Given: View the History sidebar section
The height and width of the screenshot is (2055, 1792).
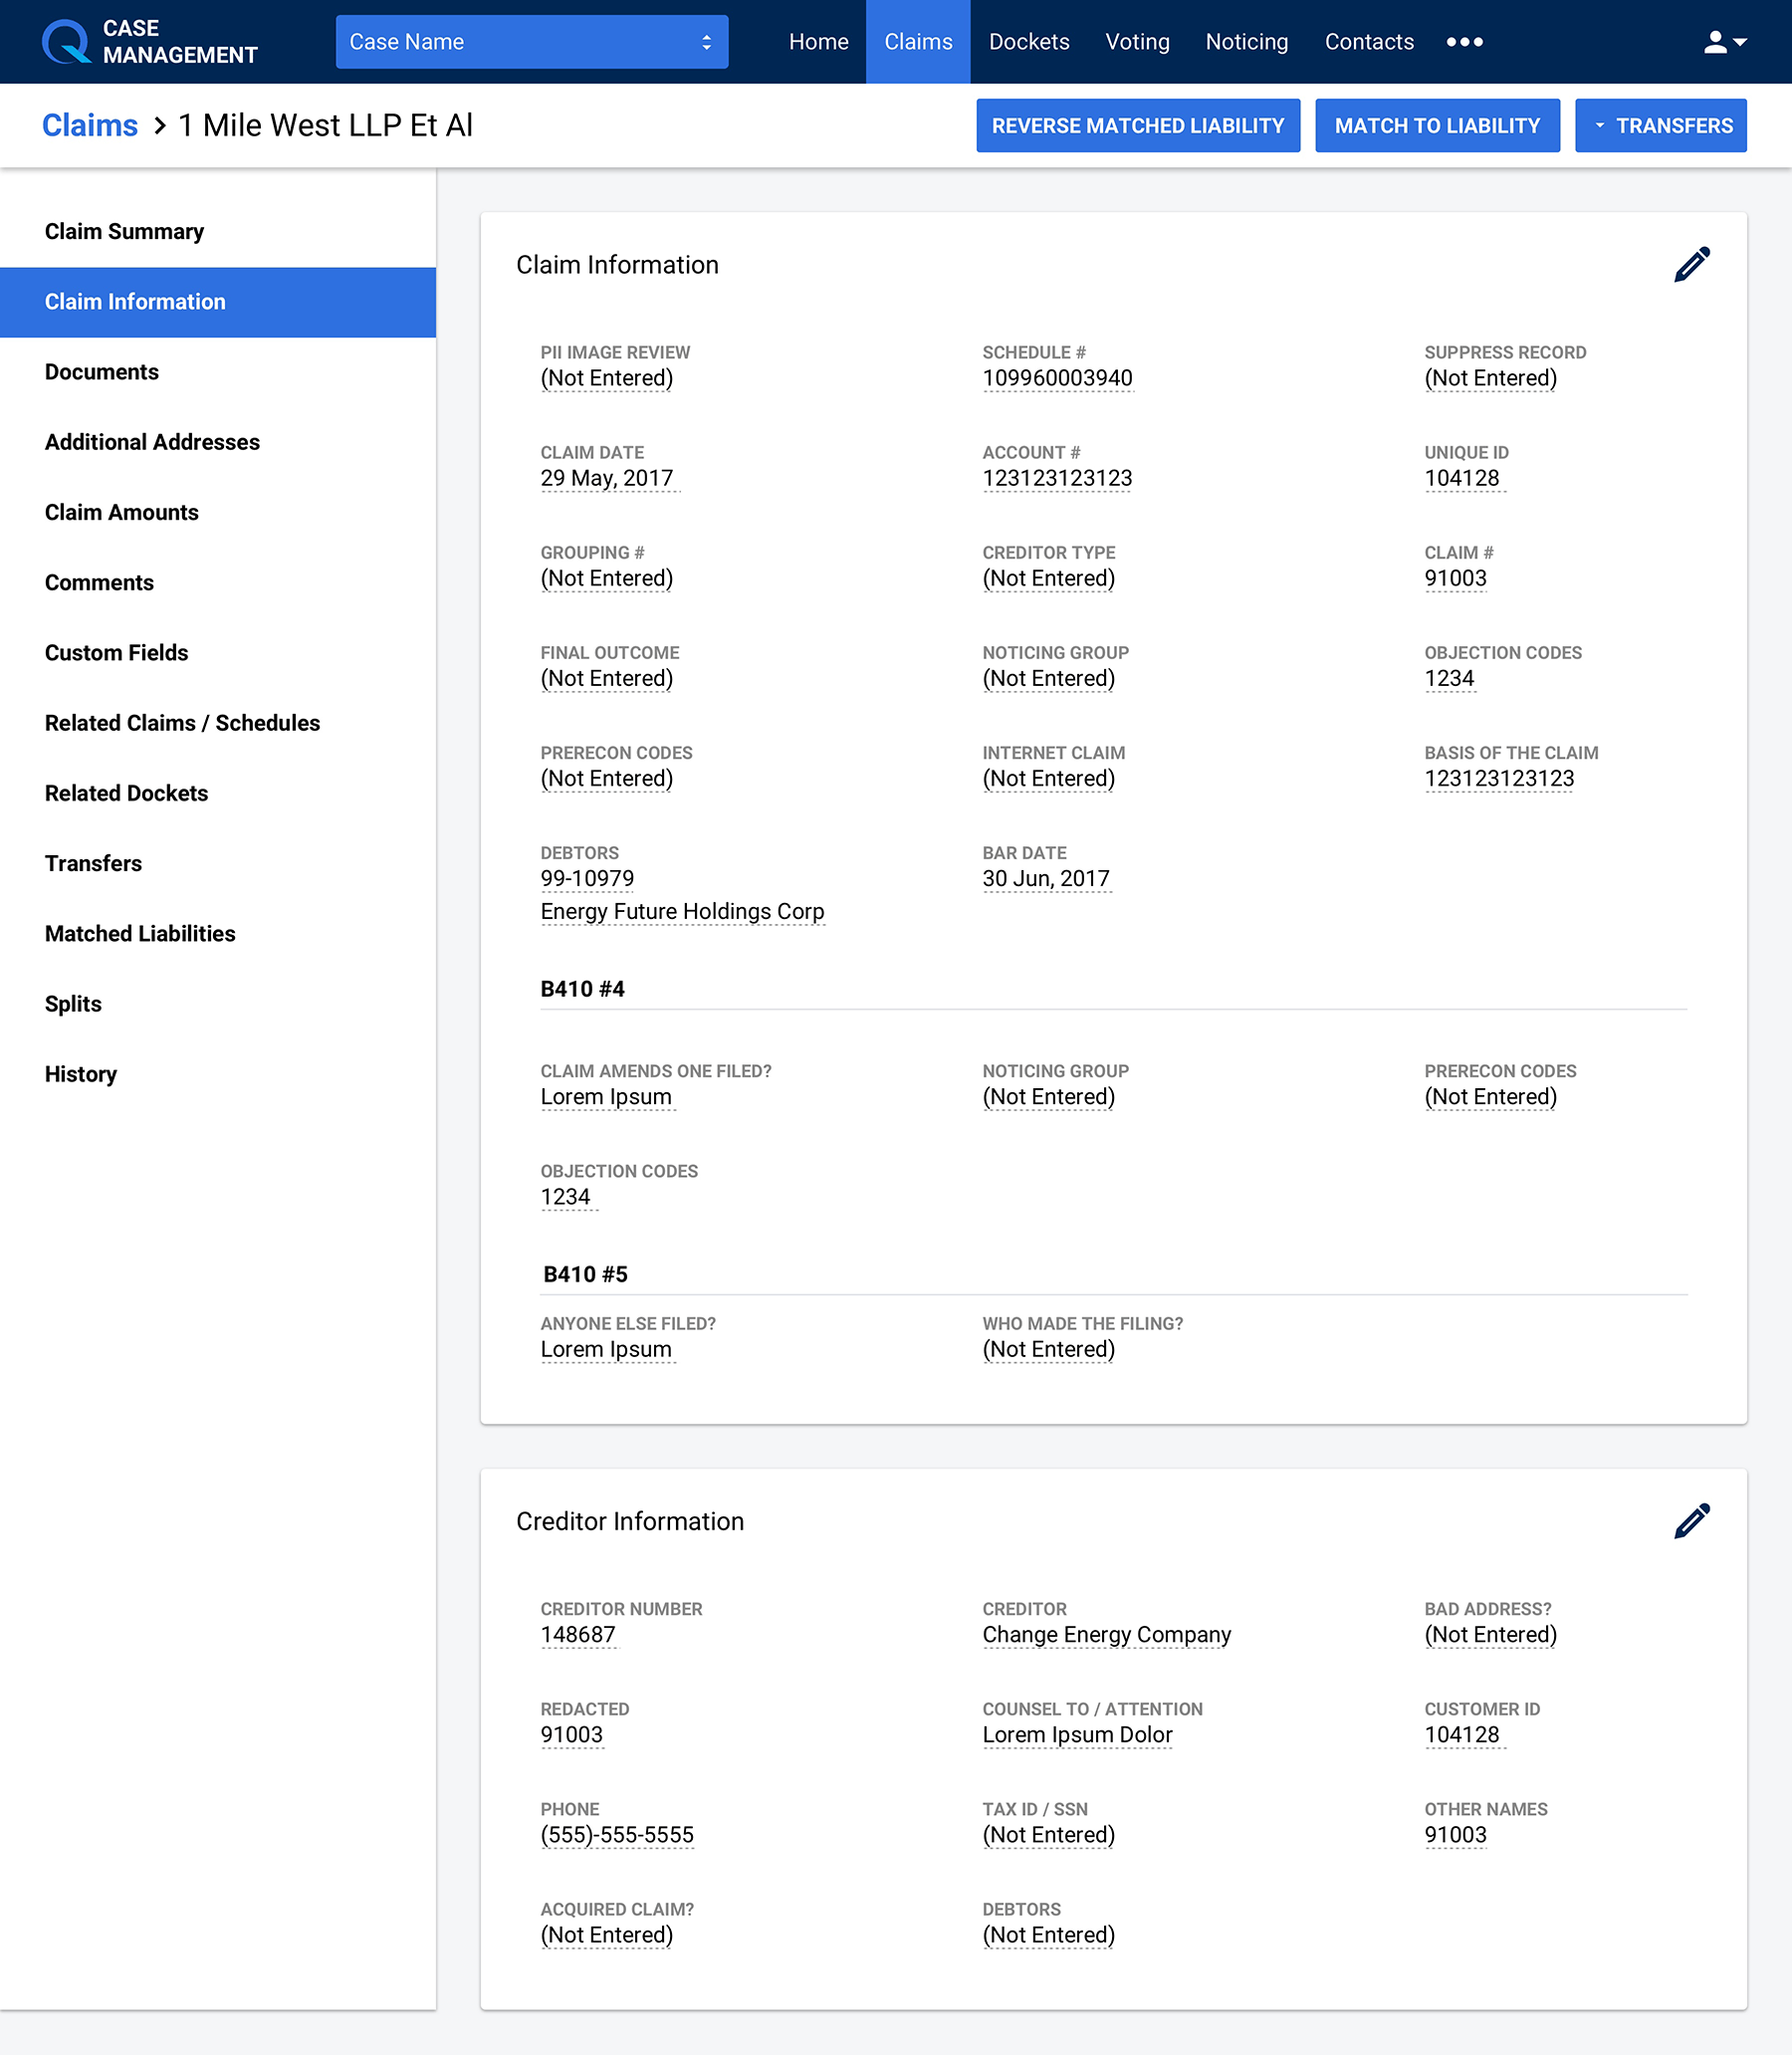Looking at the screenshot, I should click(81, 1074).
